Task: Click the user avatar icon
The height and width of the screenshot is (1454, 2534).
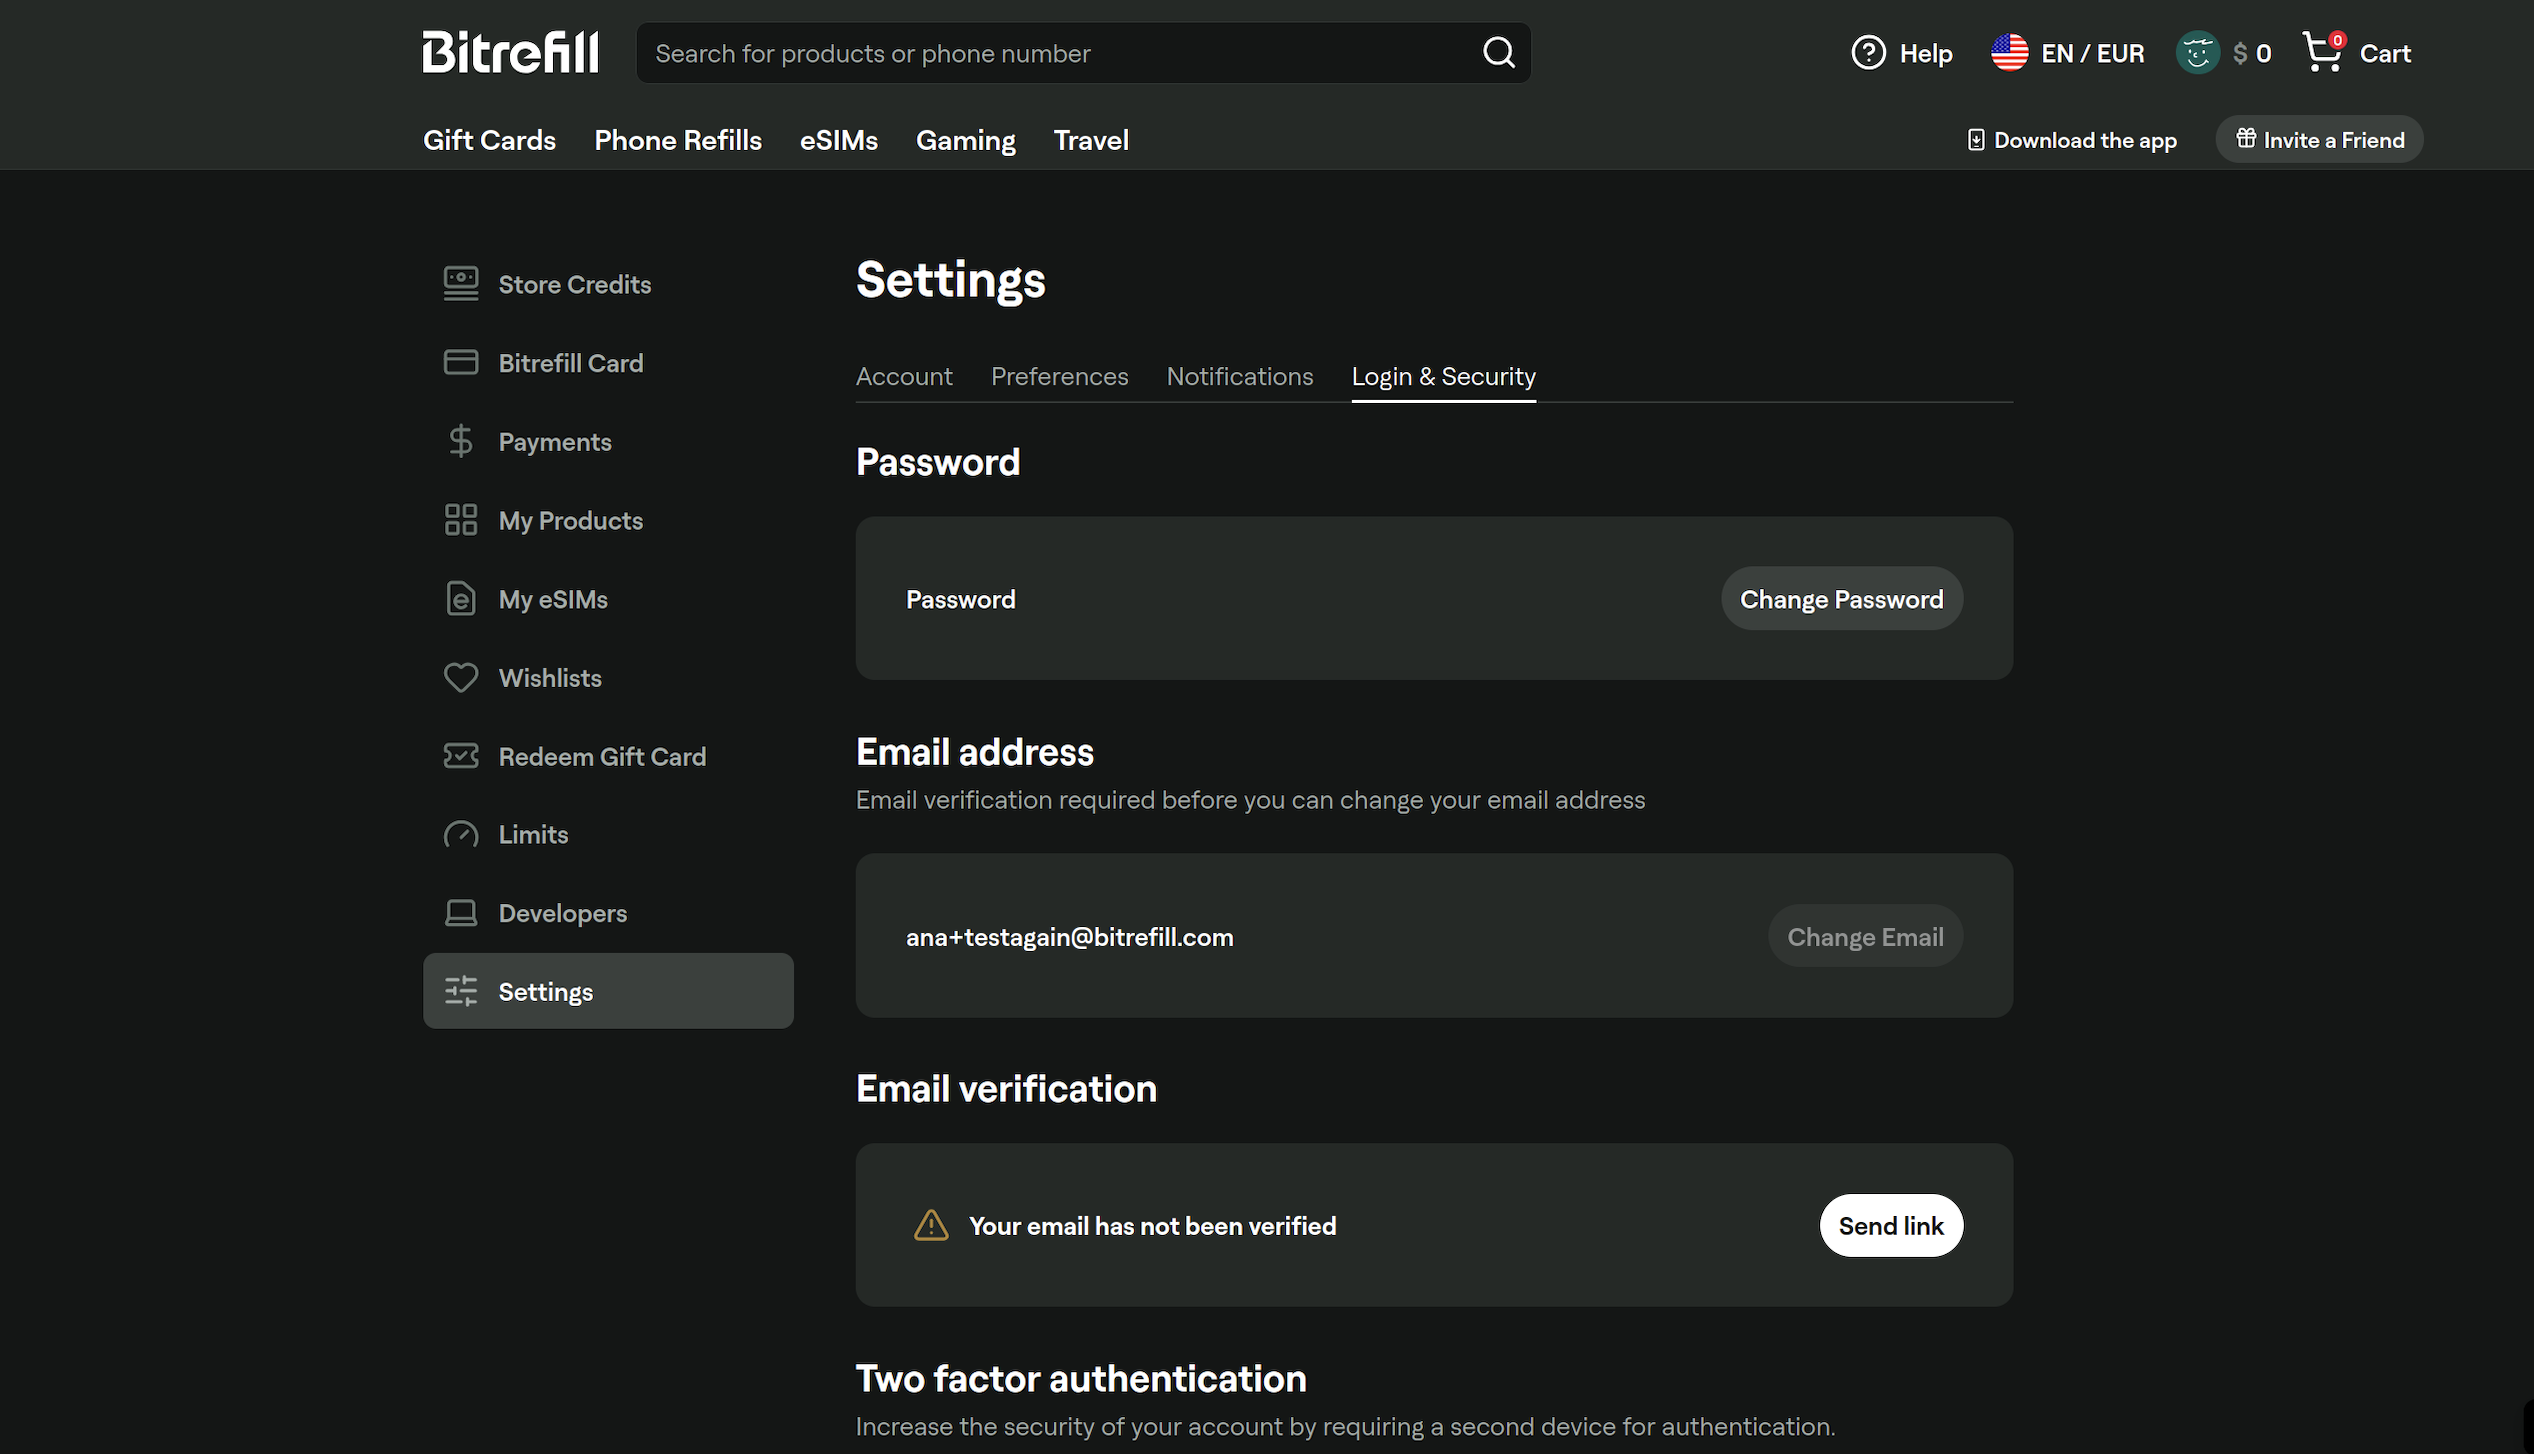Action: [2197, 53]
